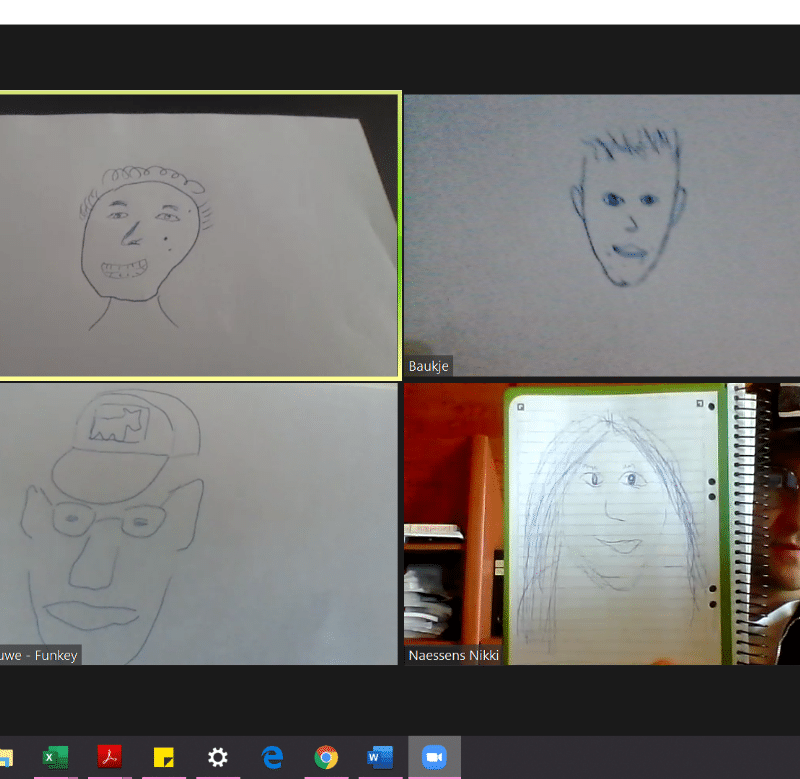
Task: Open Microsoft Excel from the taskbar
Action: pyautogui.click(x=55, y=758)
